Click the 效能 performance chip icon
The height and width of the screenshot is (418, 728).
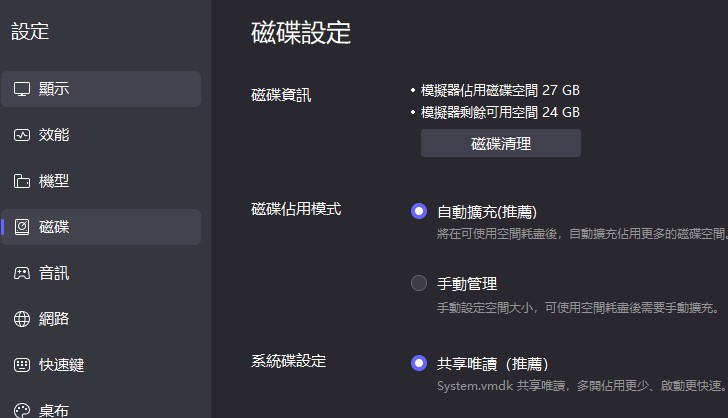click(22, 135)
